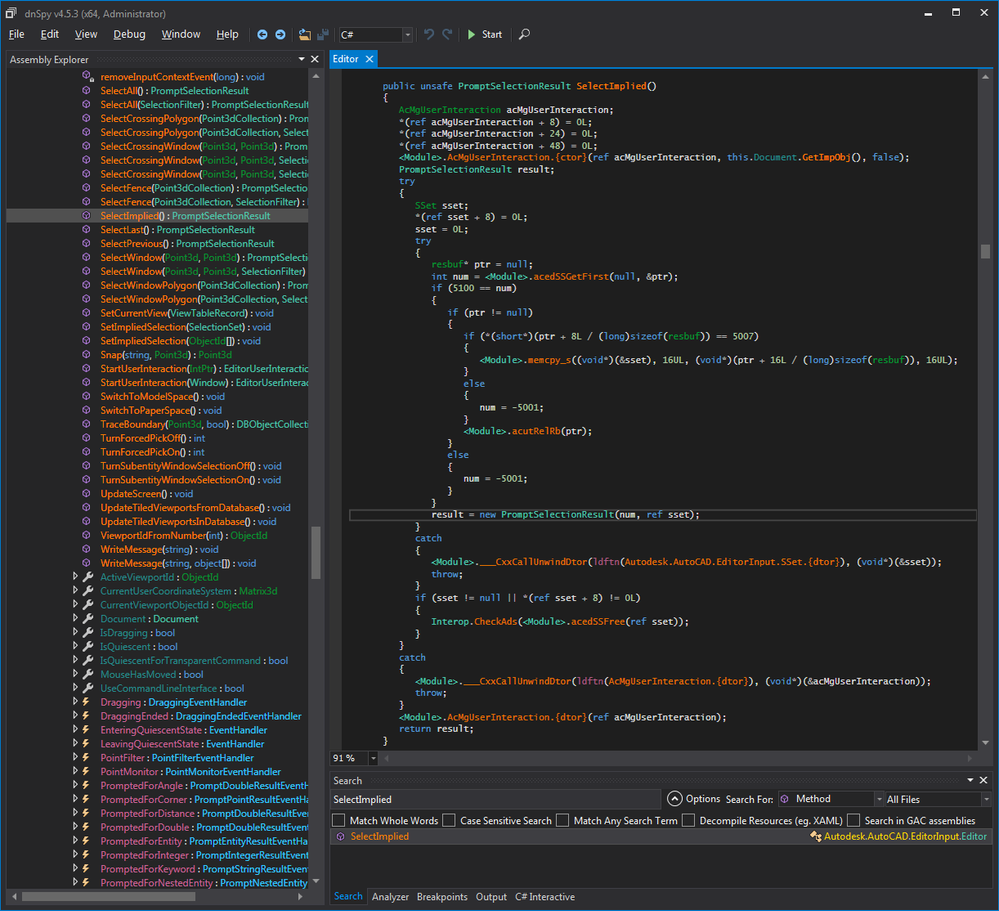The height and width of the screenshot is (911, 999).
Task: Open the File menu
Action: click(x=17, y=34)
